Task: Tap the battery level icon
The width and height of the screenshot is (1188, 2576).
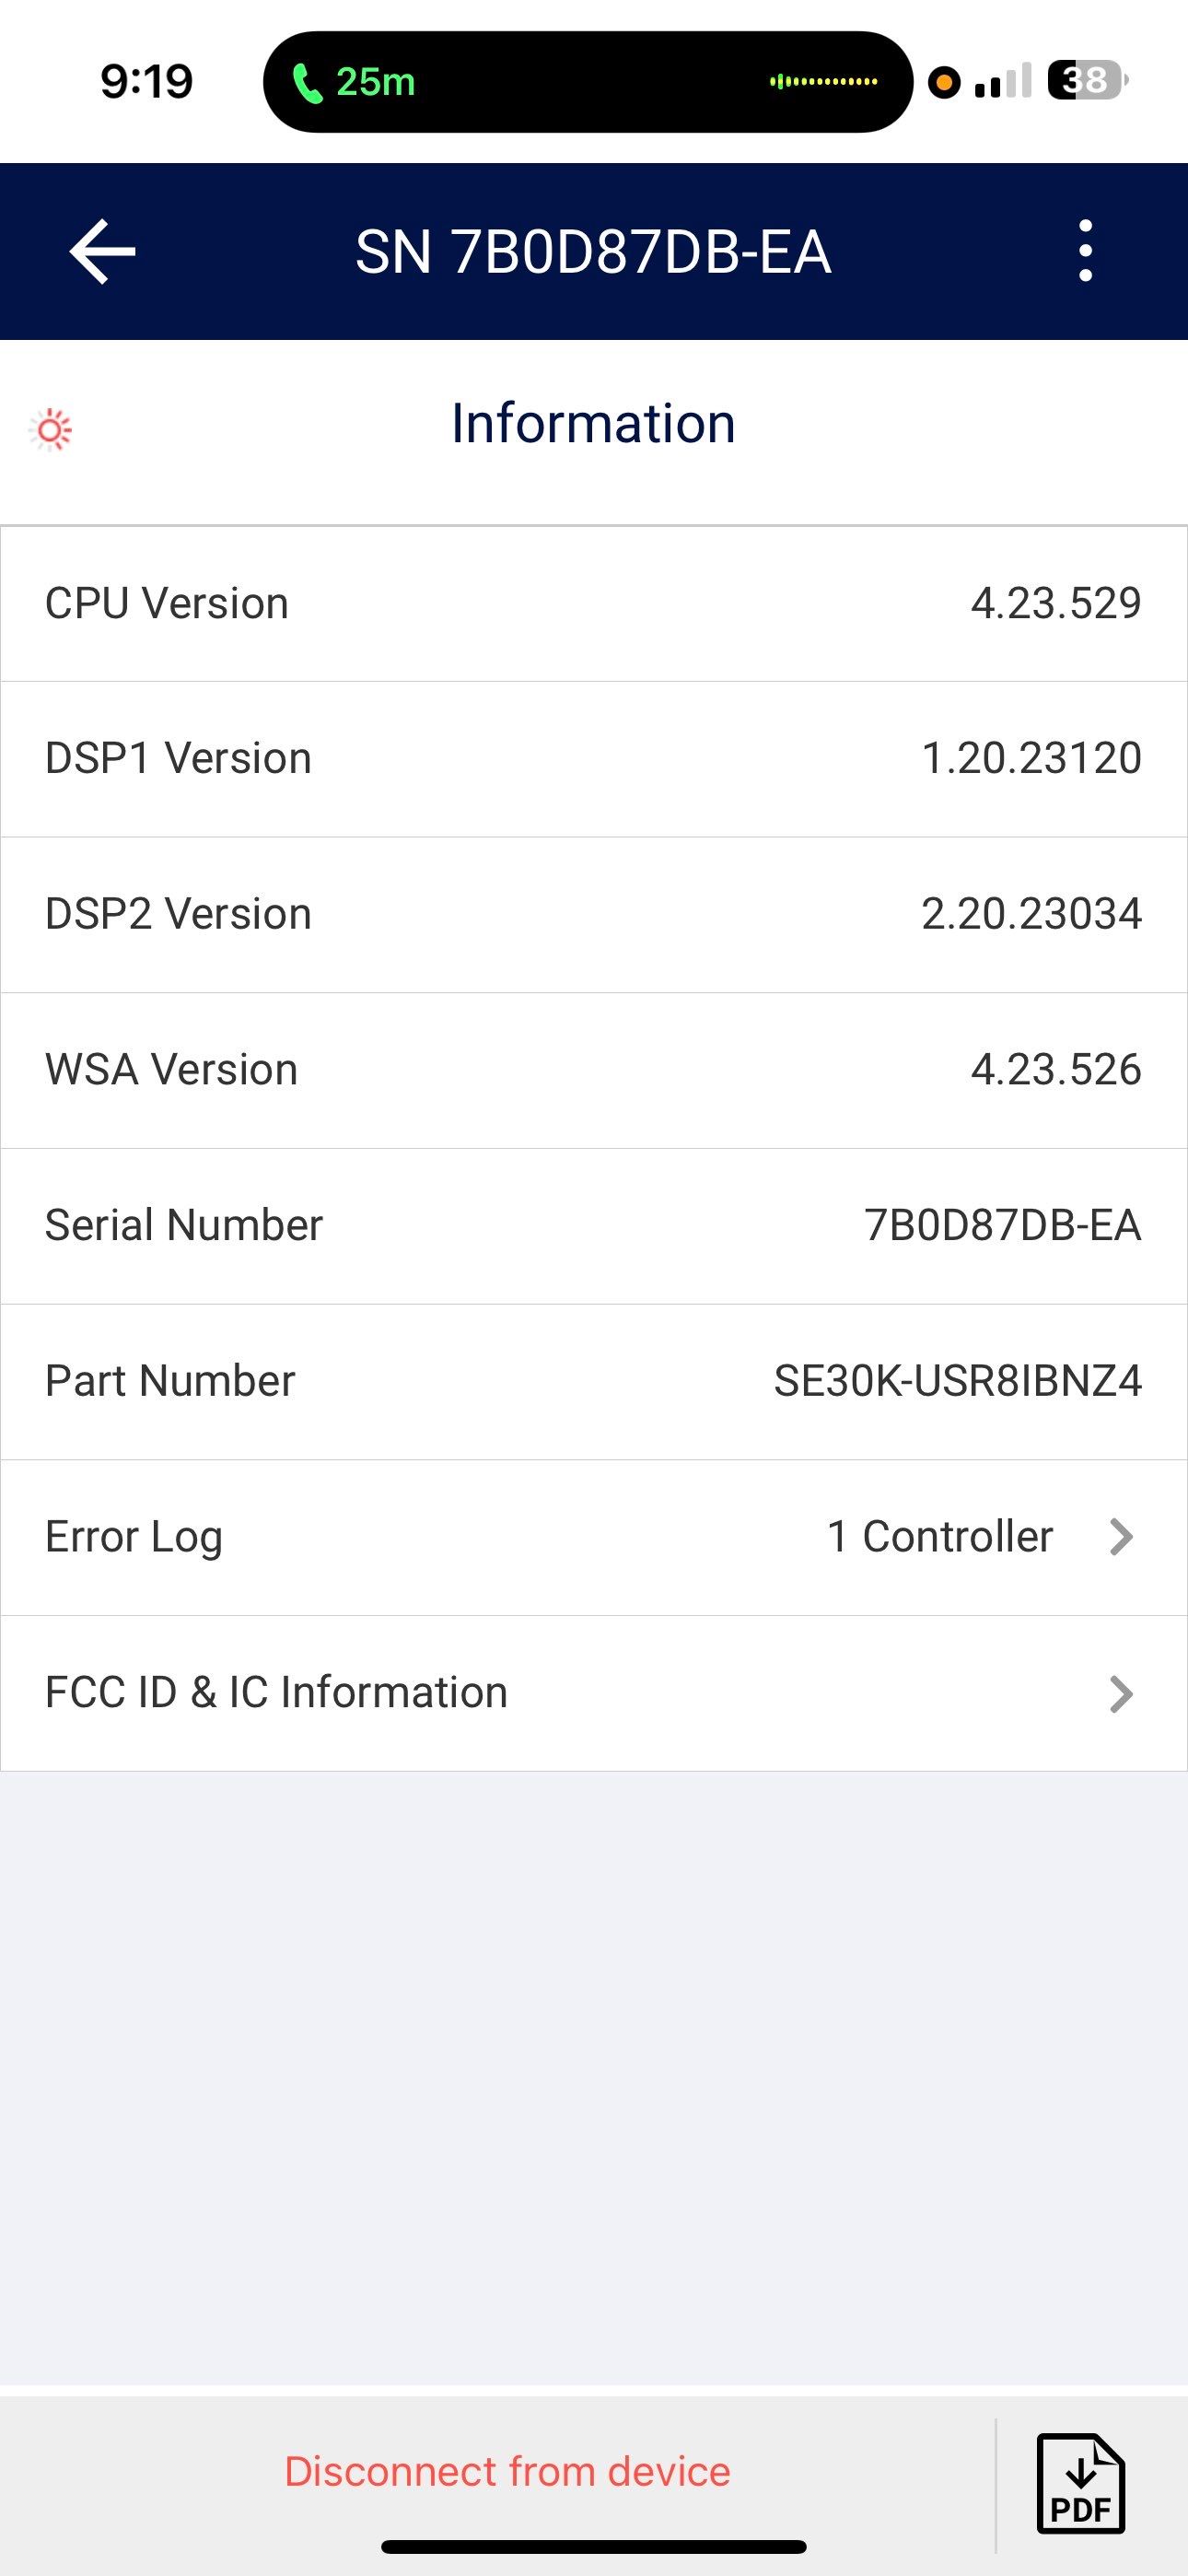Action: tap(1087, 80)
